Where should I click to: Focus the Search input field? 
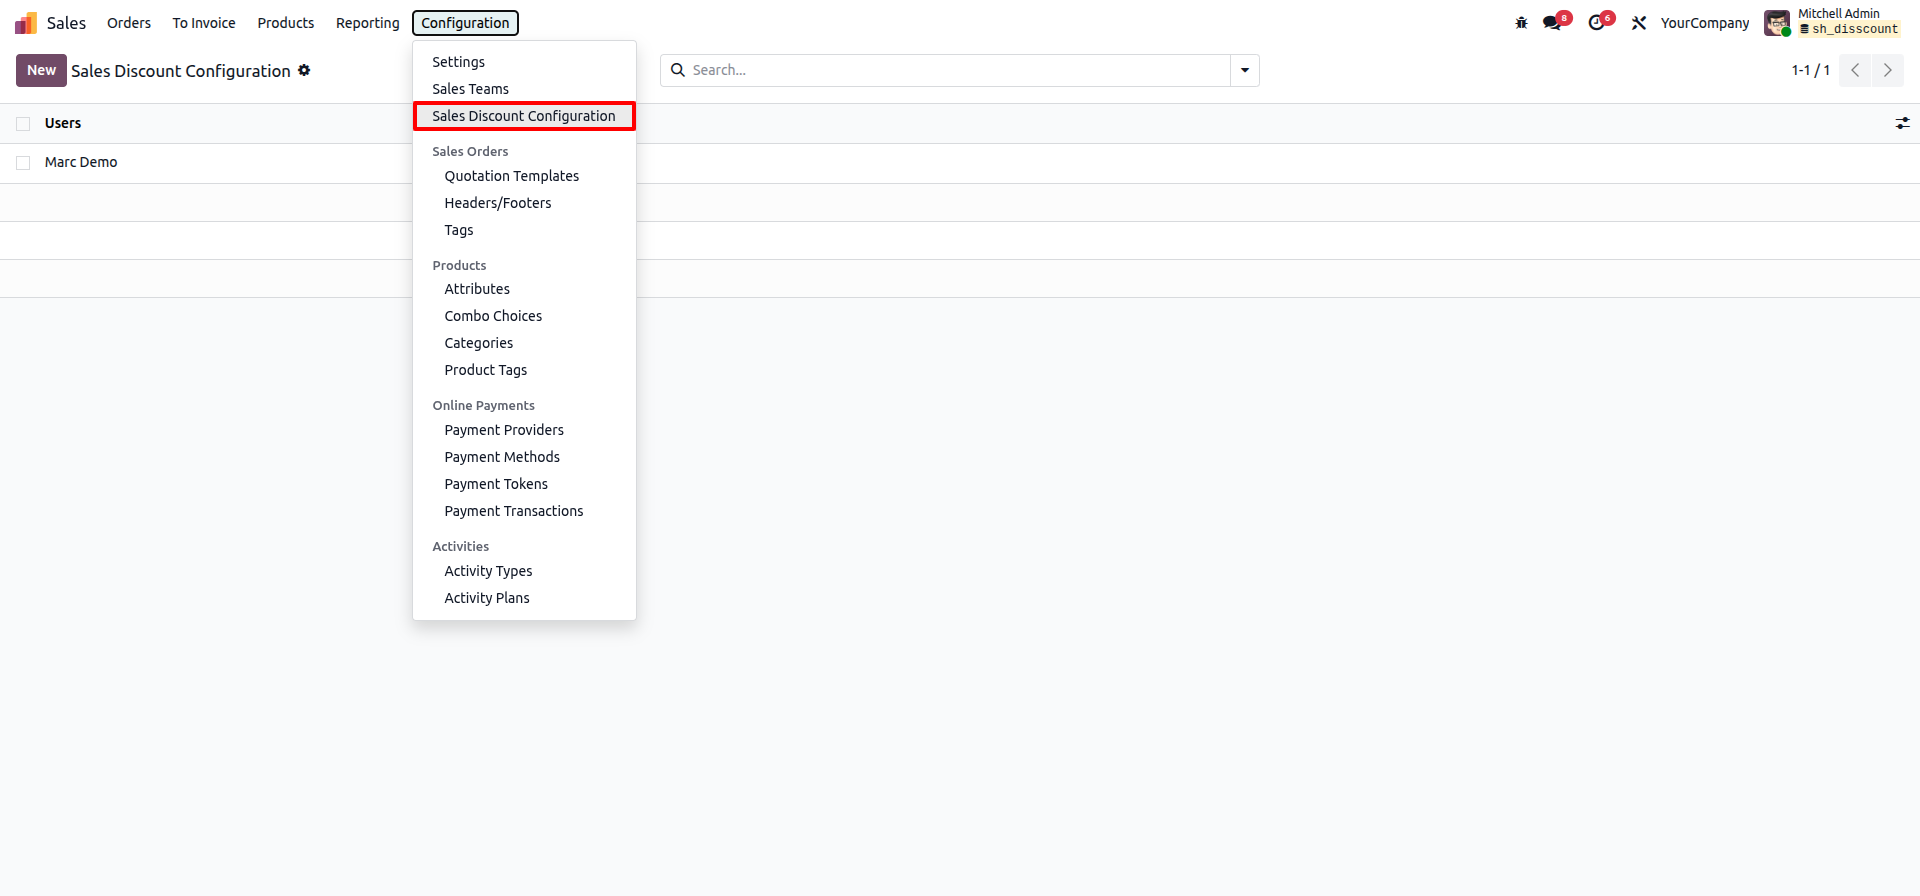950,70
